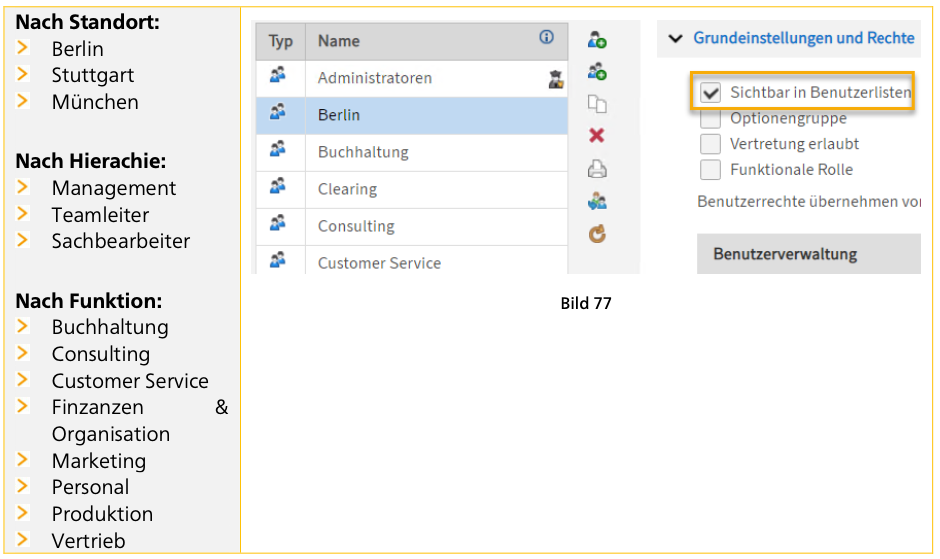Click the add user icon in toolbar
Viewport: 940px width, 559px height.
(x=596, y=40)
